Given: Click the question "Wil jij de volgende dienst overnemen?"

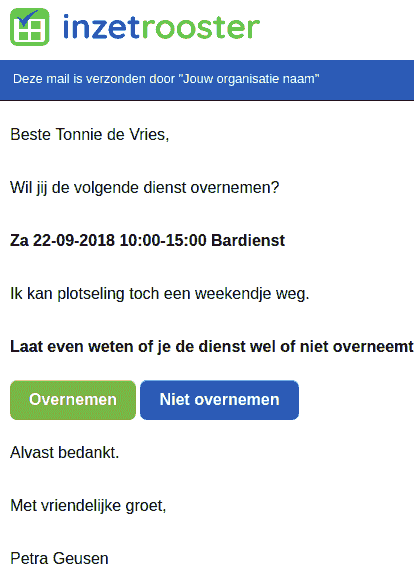Looking at the screenshot, I should coord(144,188).
